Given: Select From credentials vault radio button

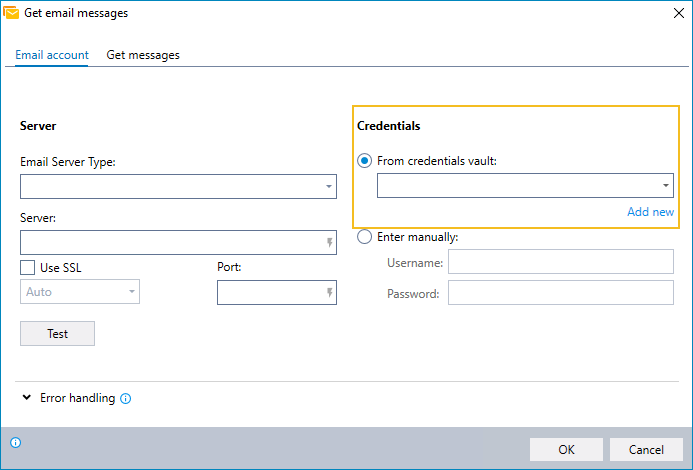Looking at the screenshot, I should click(365, 160).
